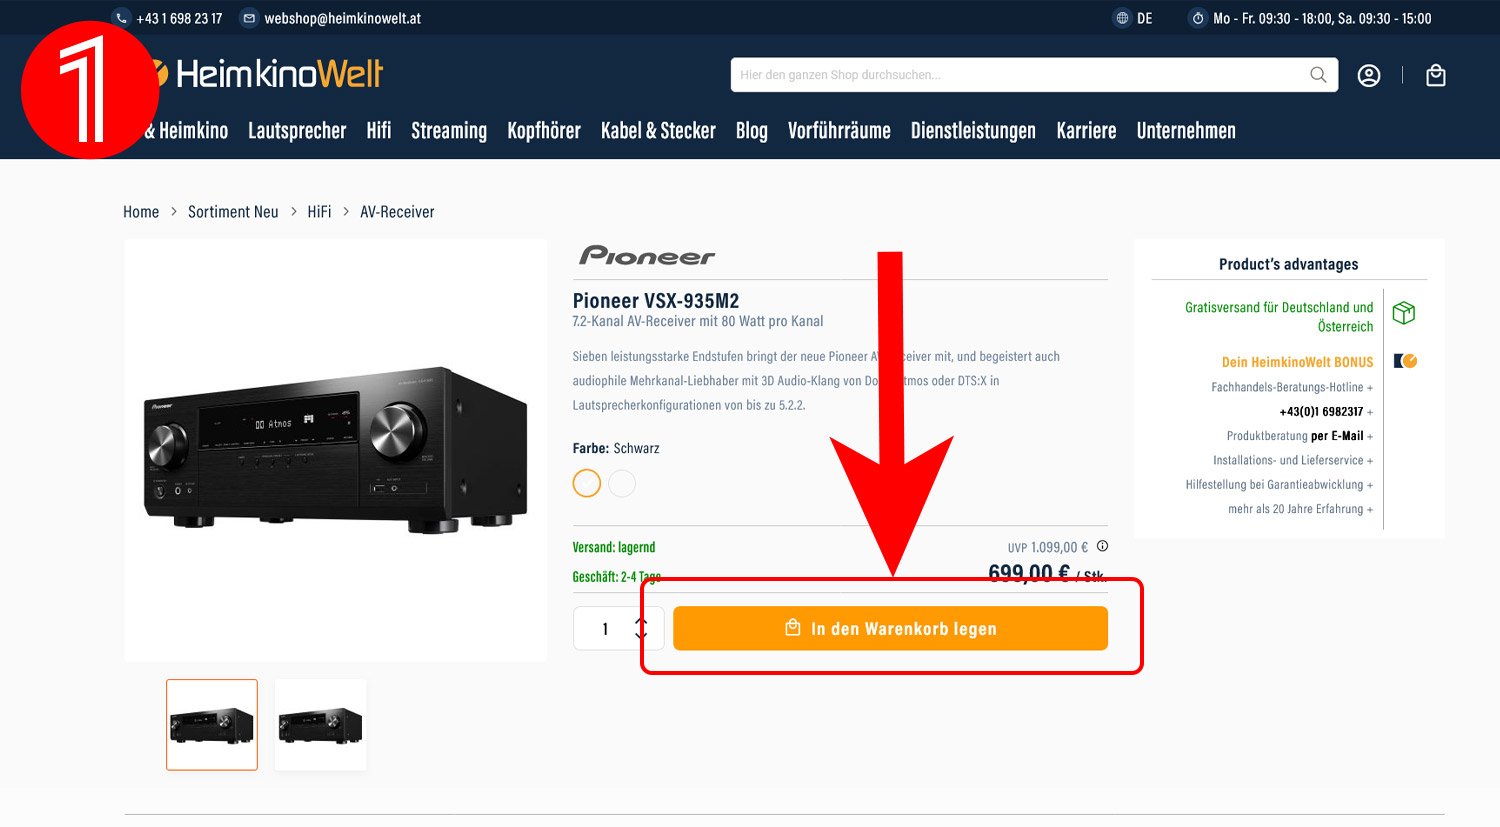Viewport: 1500px width, 827px height.
Task: Open the shopping bag cart icon
Action: point(1436,75)
